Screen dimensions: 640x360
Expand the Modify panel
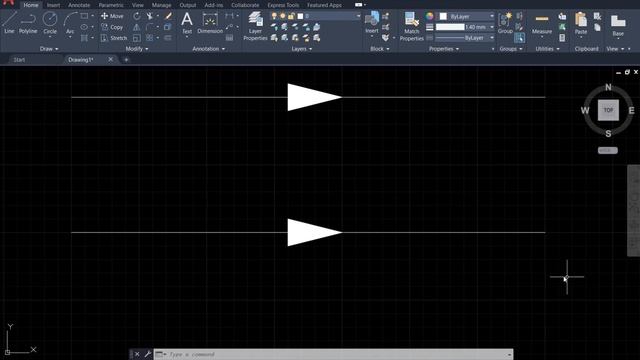click(137, 49)
